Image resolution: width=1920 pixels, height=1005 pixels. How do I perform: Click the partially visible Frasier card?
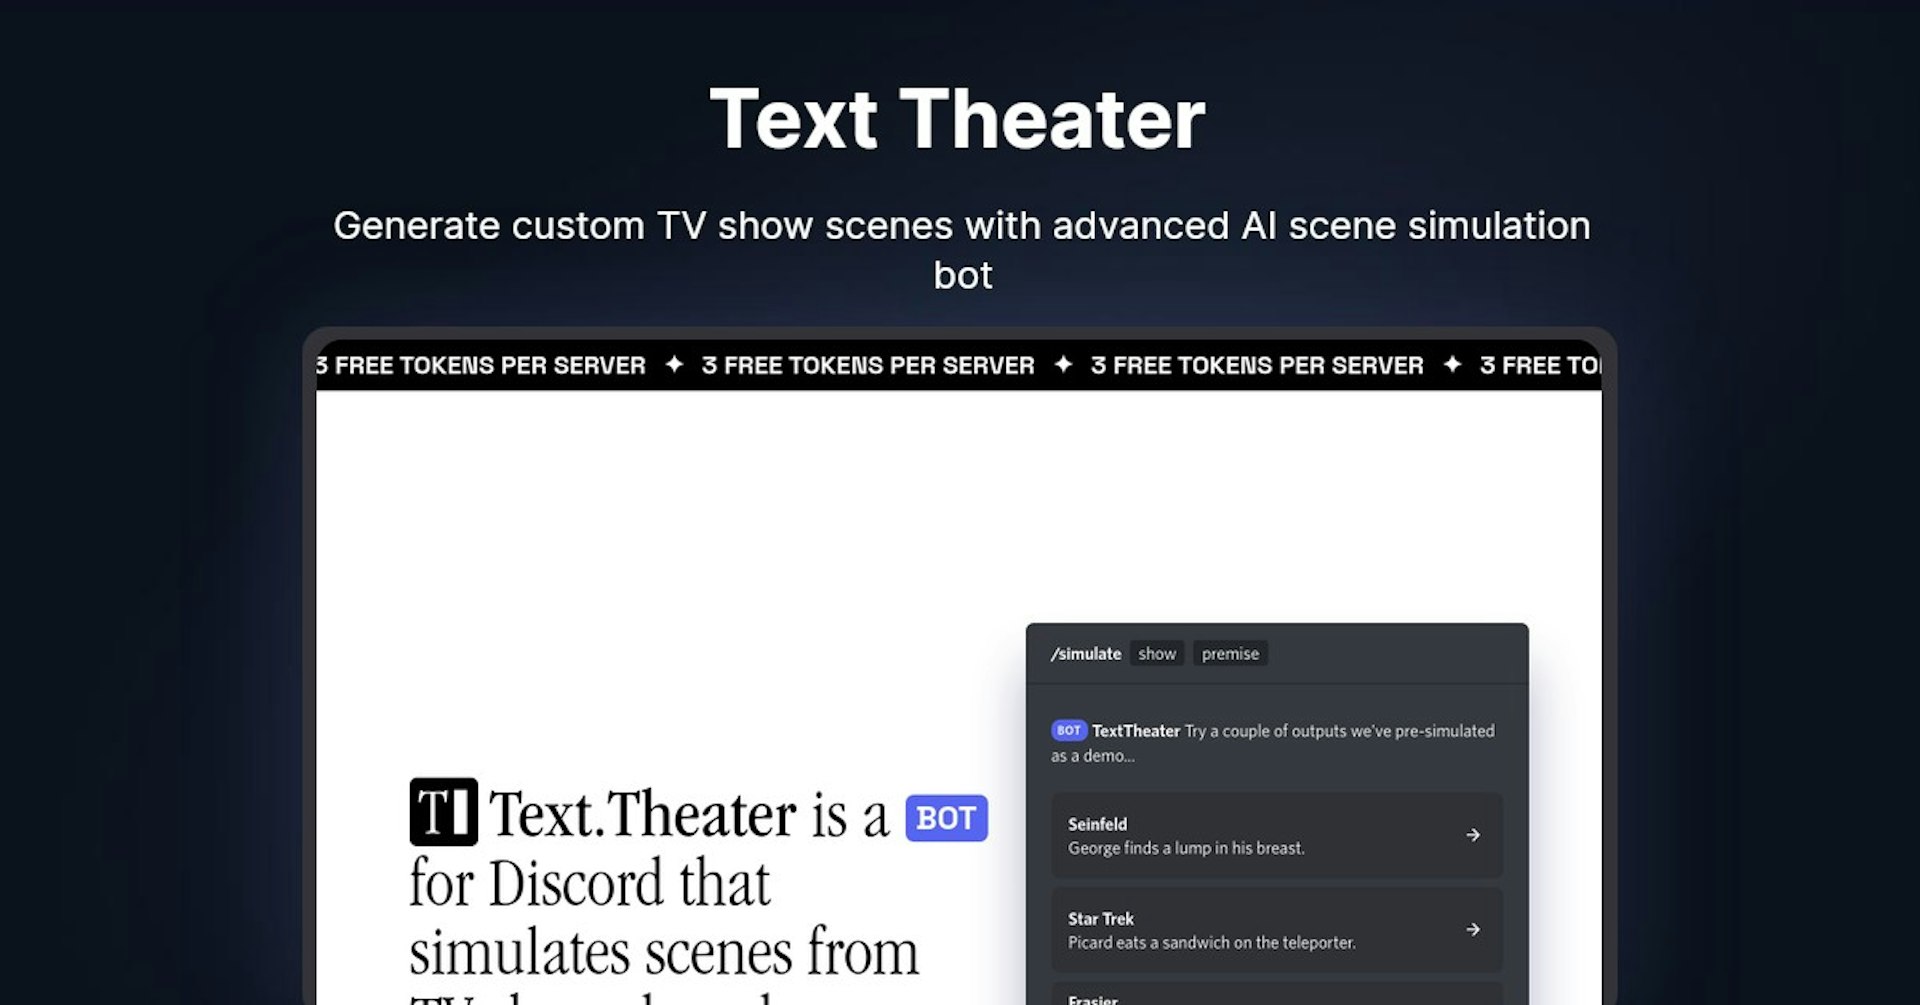click(x=1277, y=994)
